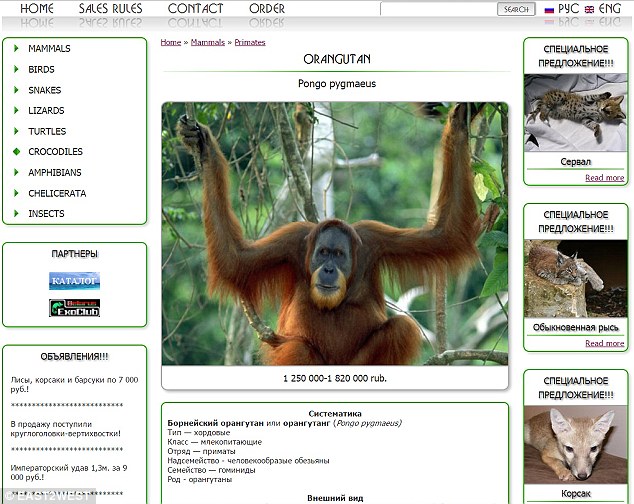Follow the Mammals breadcrumb link

click(207, 43)
